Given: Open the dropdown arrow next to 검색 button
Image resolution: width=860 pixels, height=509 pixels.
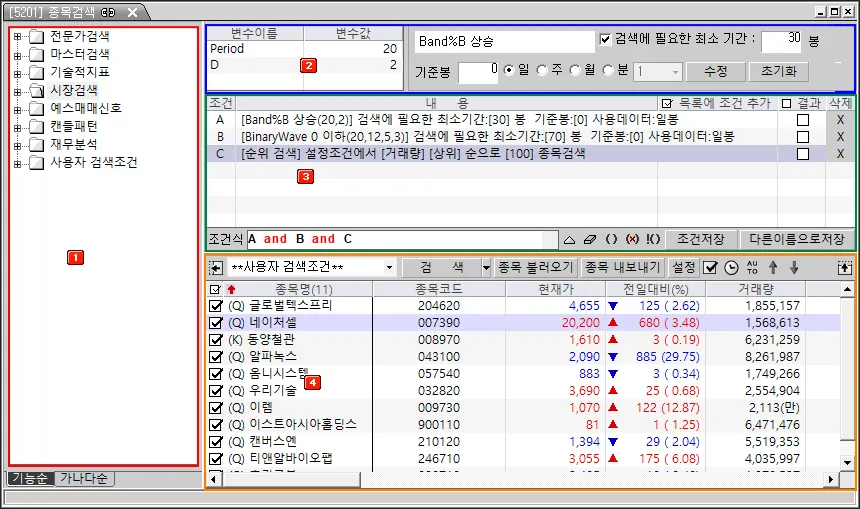Looking at the screenshot, I should (485, 268).
